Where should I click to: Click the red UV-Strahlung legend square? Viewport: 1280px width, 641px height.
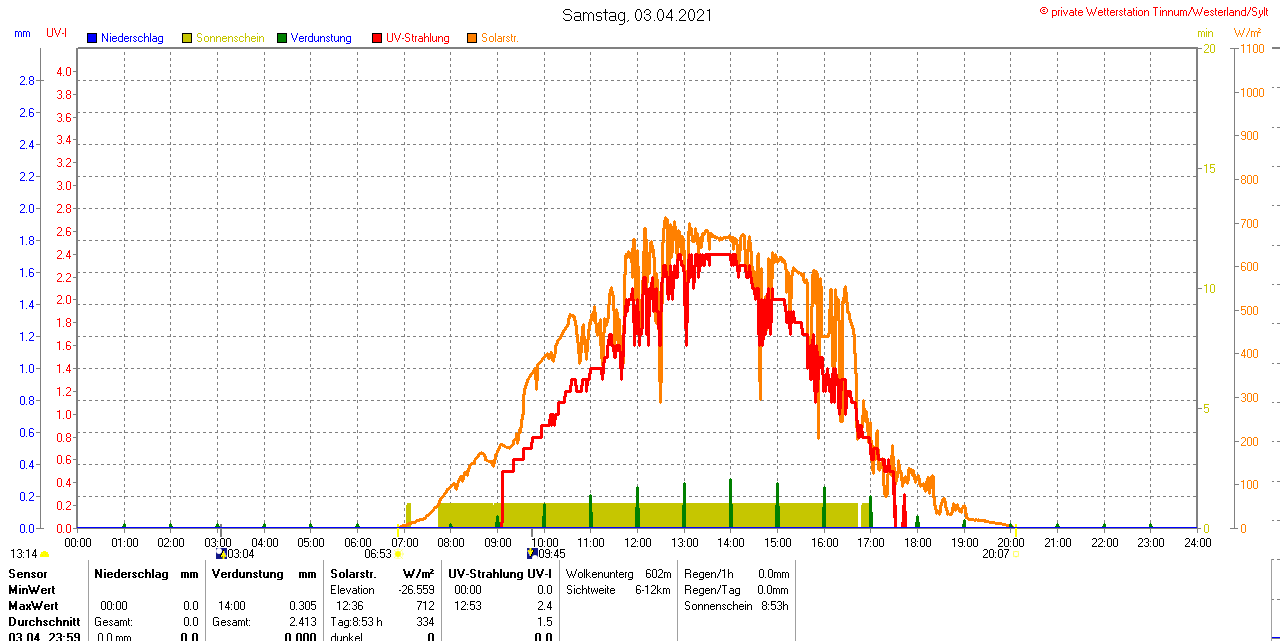tap(377, 38)
